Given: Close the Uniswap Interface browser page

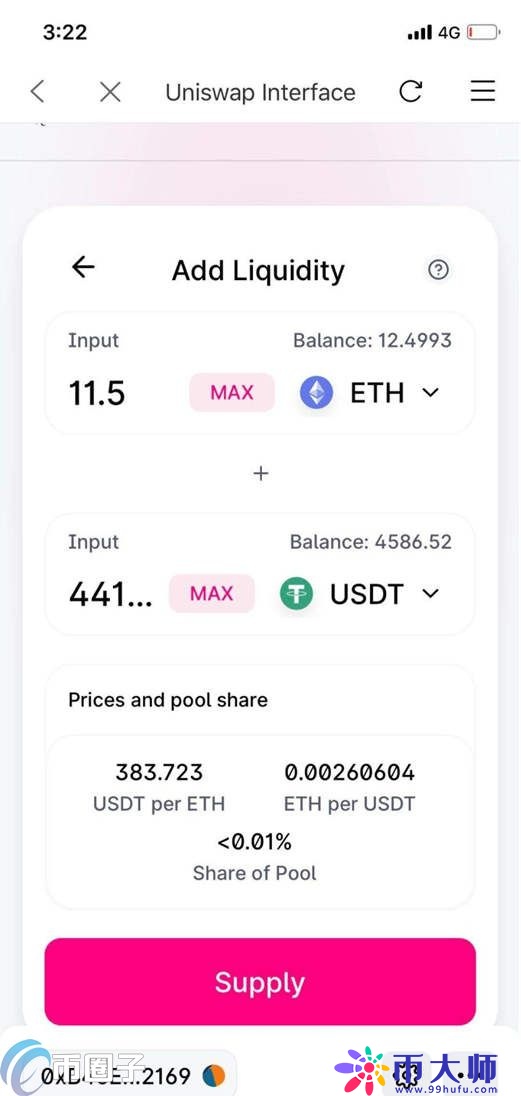Looking at the screenshot, I should [x=110, y=92].
